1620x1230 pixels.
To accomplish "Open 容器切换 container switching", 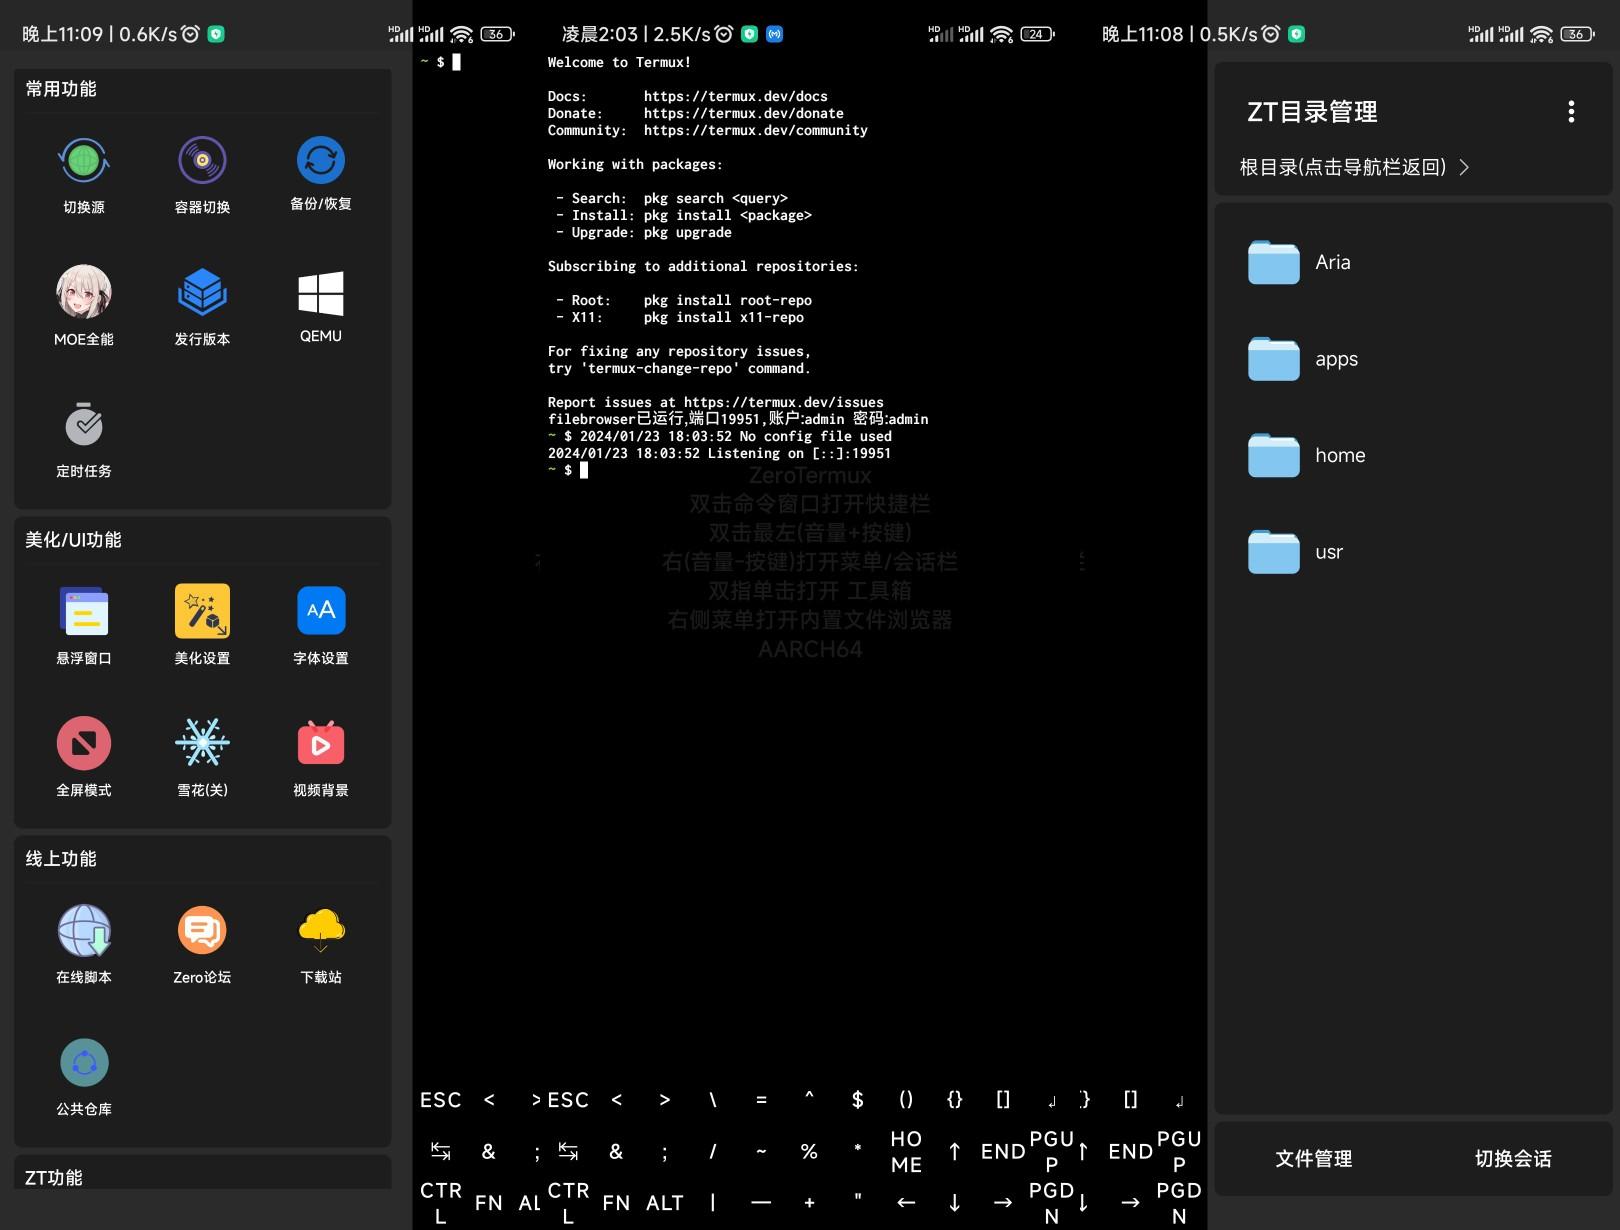I will pos(202,175).
